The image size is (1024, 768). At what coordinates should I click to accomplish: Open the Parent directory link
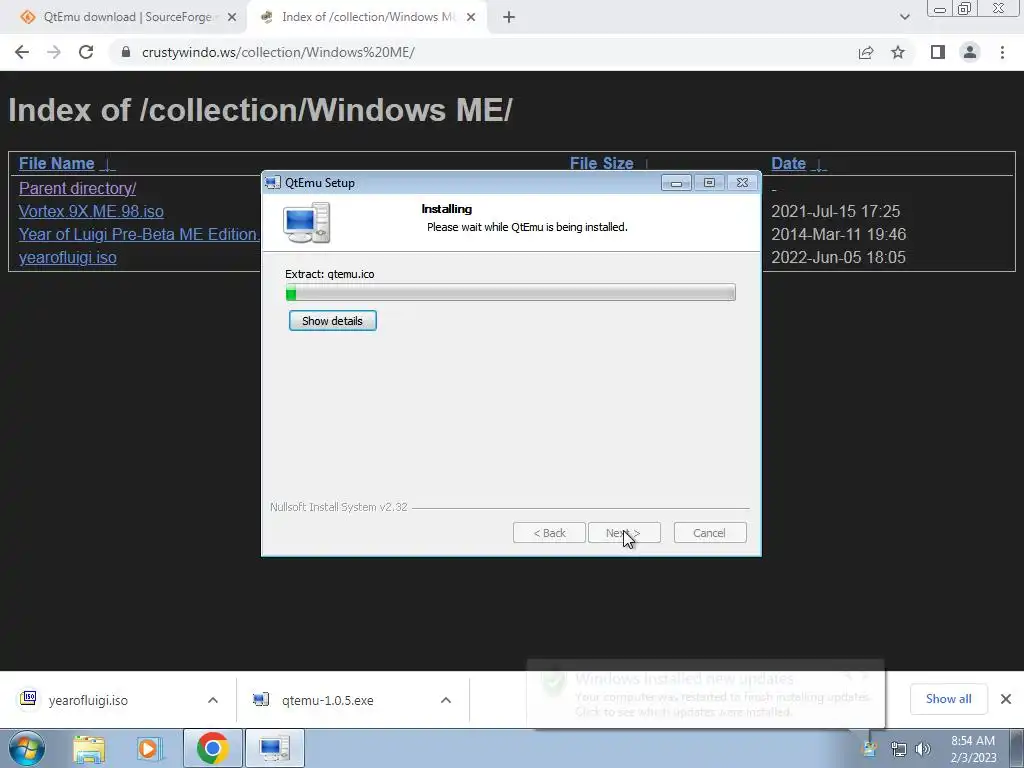point(77,188)
